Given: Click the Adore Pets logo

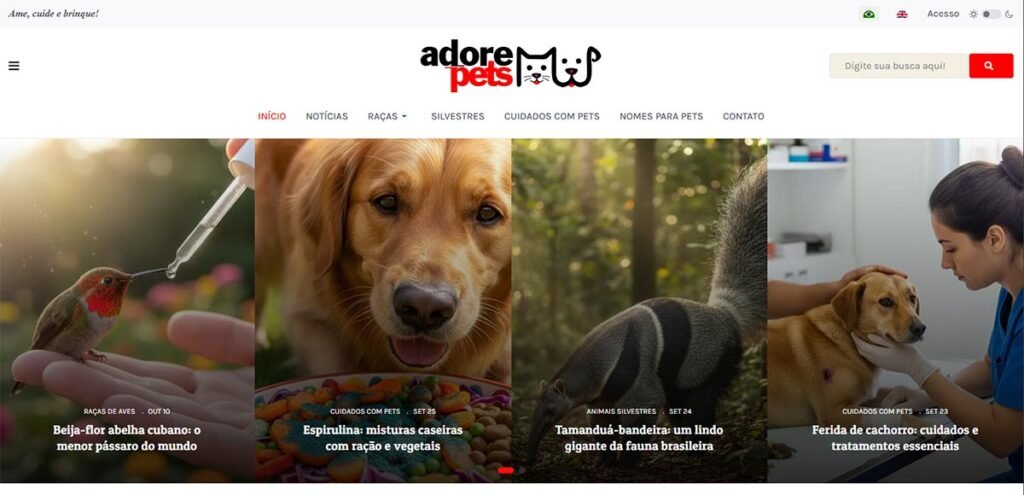Looking at the screenshot, I should (x=510, y=66).
